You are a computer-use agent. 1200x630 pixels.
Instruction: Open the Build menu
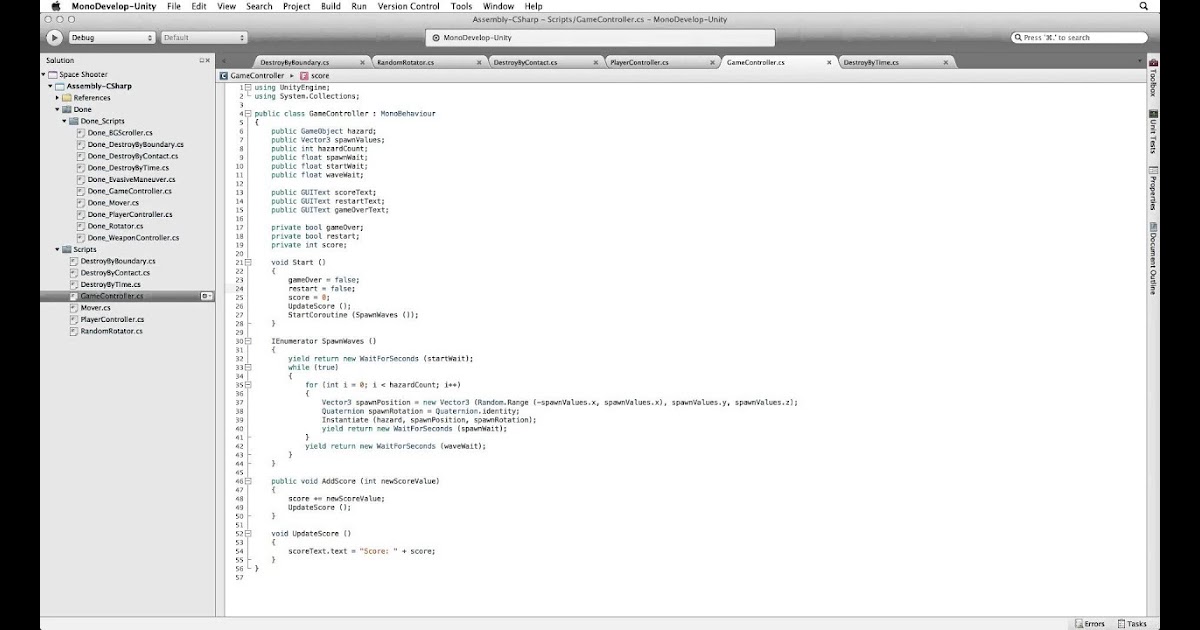tap(331, 6)
